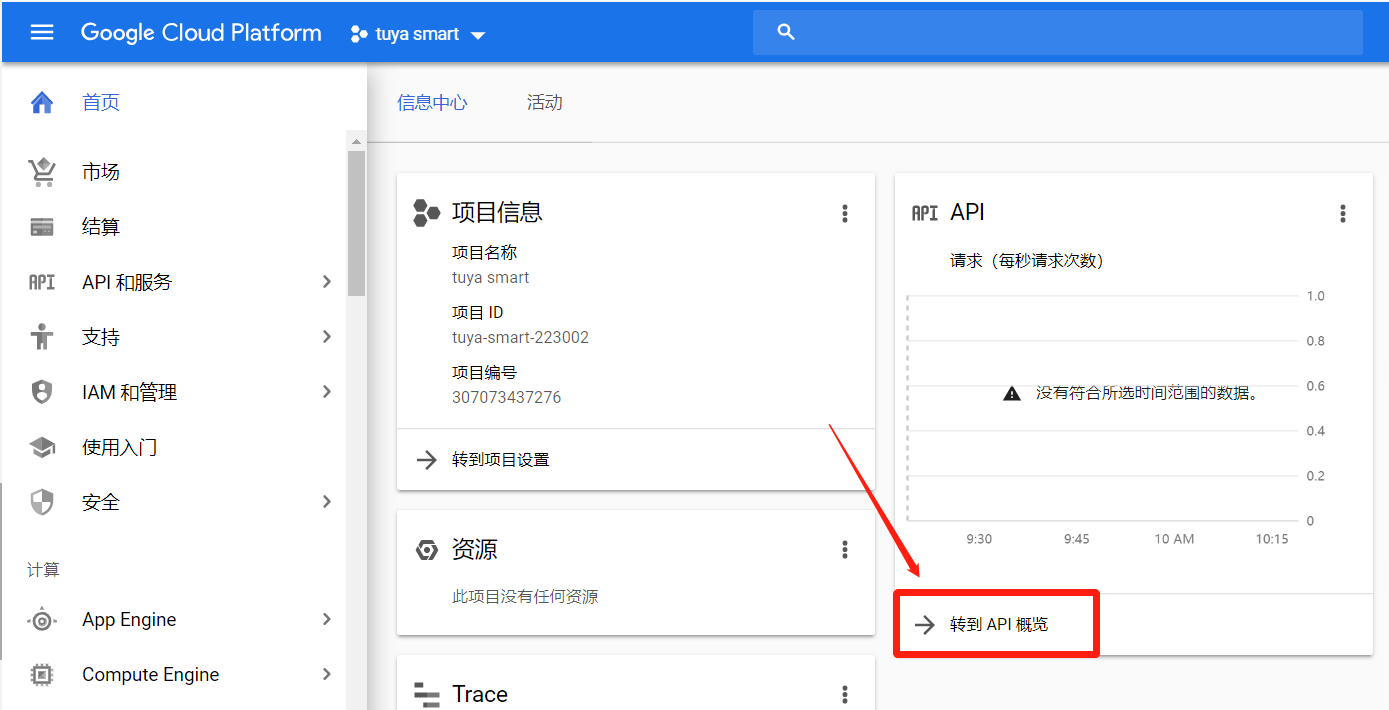Click the project selector hexagon icon
This screenshot has height=710, width=1389.
pyautogui.click(x=359, y=34)
